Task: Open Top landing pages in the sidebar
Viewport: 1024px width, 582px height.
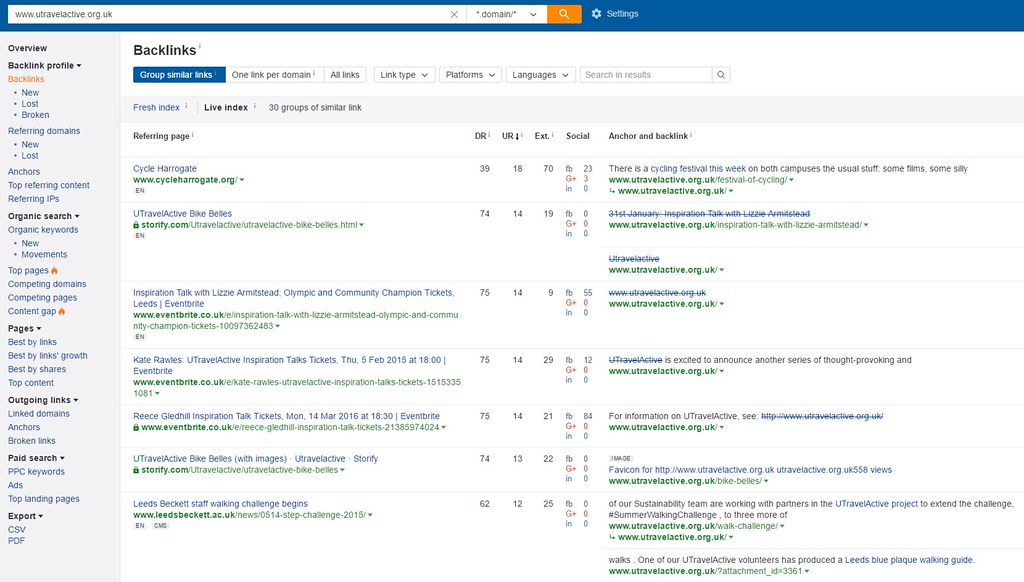Action: [x=44, y=499]
